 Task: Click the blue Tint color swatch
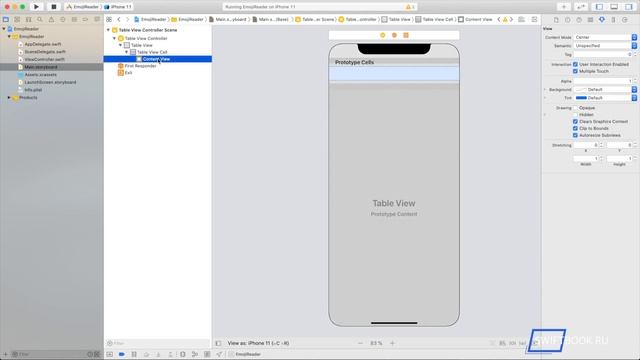pyautogui.click(x=581, y=98)
